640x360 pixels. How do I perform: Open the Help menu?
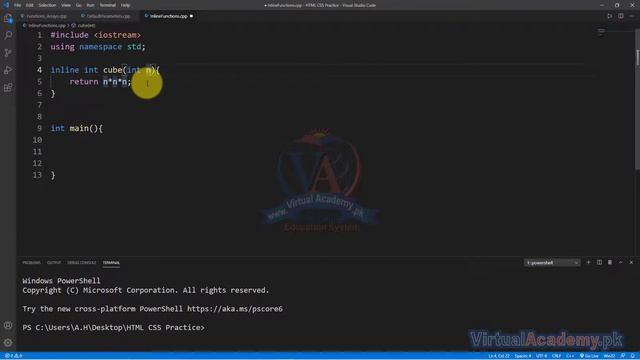click(x=125, y=5)
